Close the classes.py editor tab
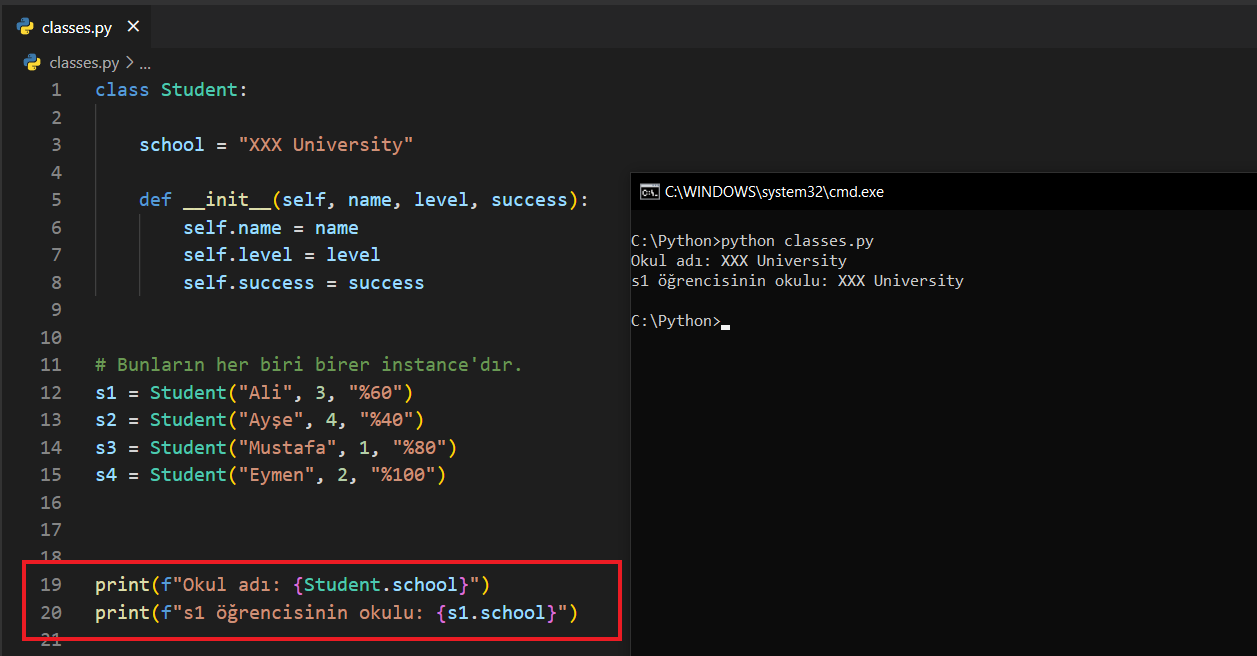 pyautogui.click(x=134, y=27)
